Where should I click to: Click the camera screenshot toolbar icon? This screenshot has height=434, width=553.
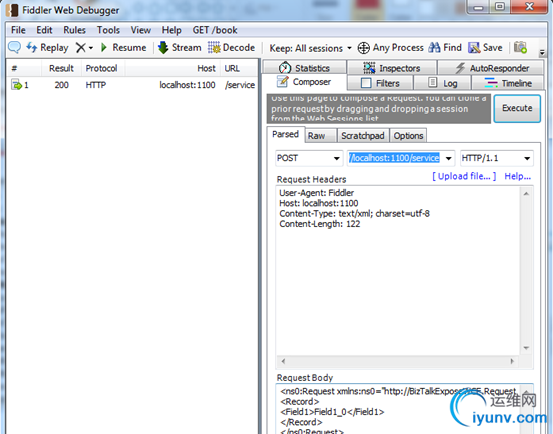point(520,47)
